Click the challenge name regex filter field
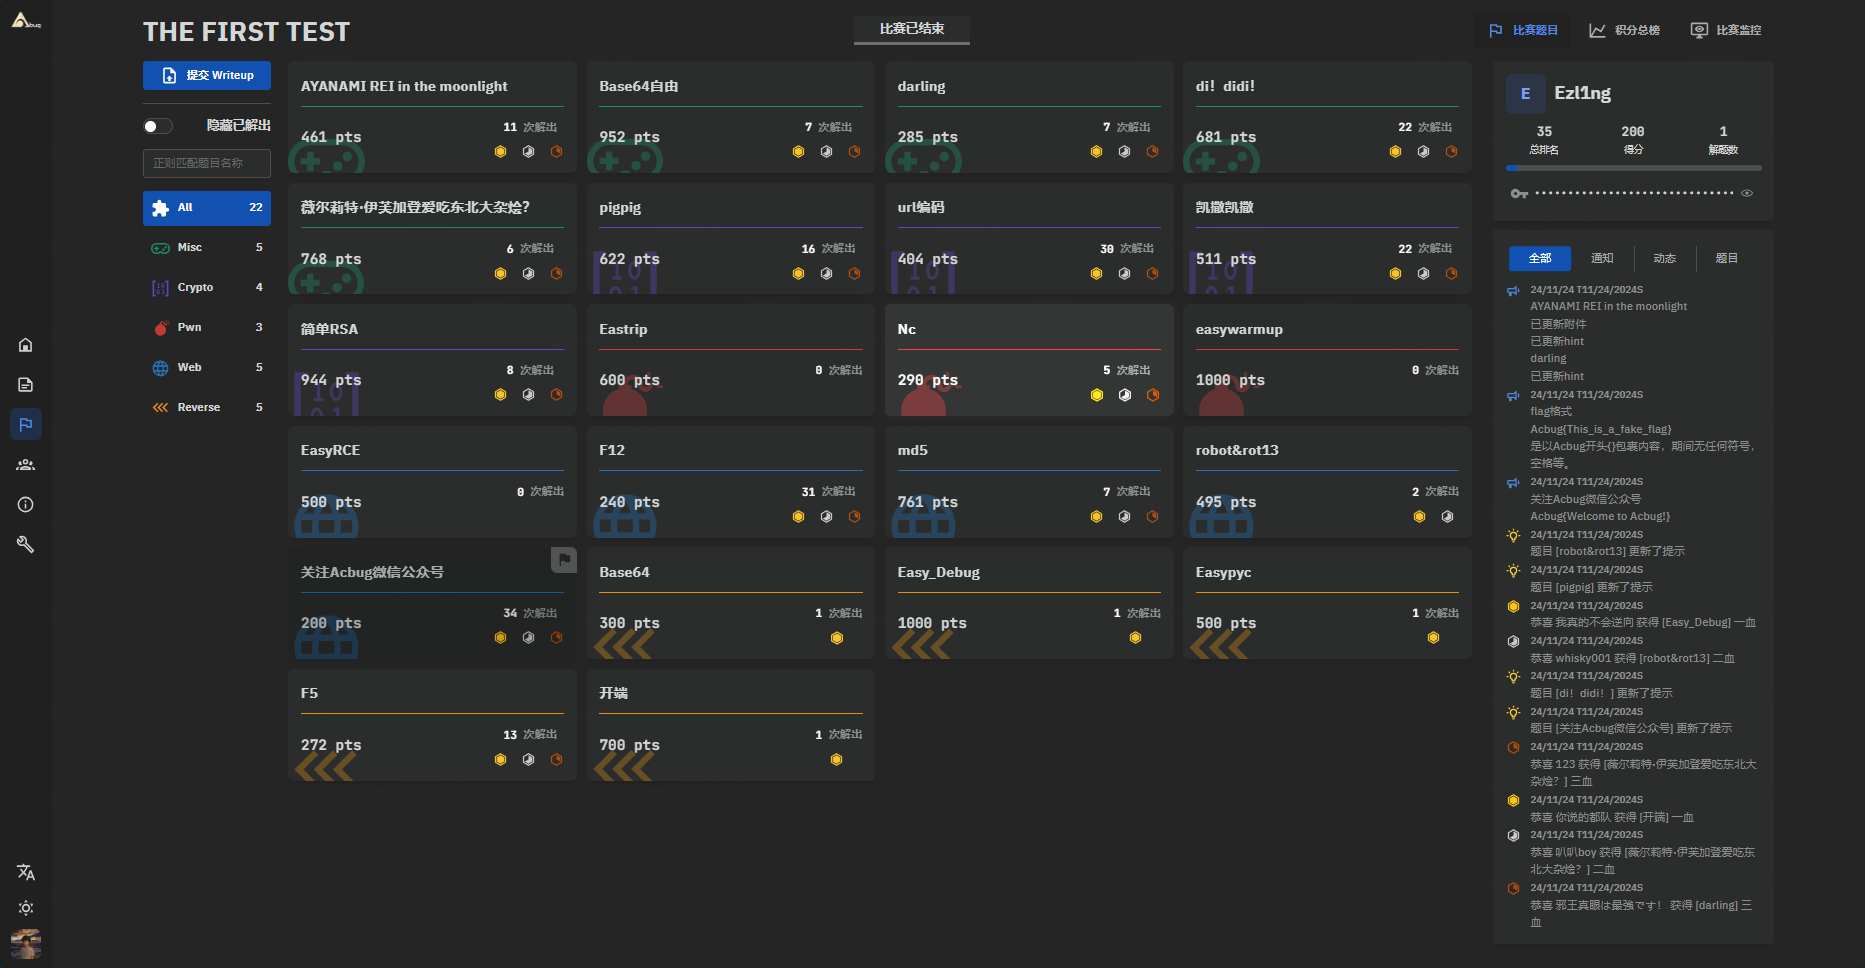The height and width of the screenshot is (968, 1865). tap(207, 163)
